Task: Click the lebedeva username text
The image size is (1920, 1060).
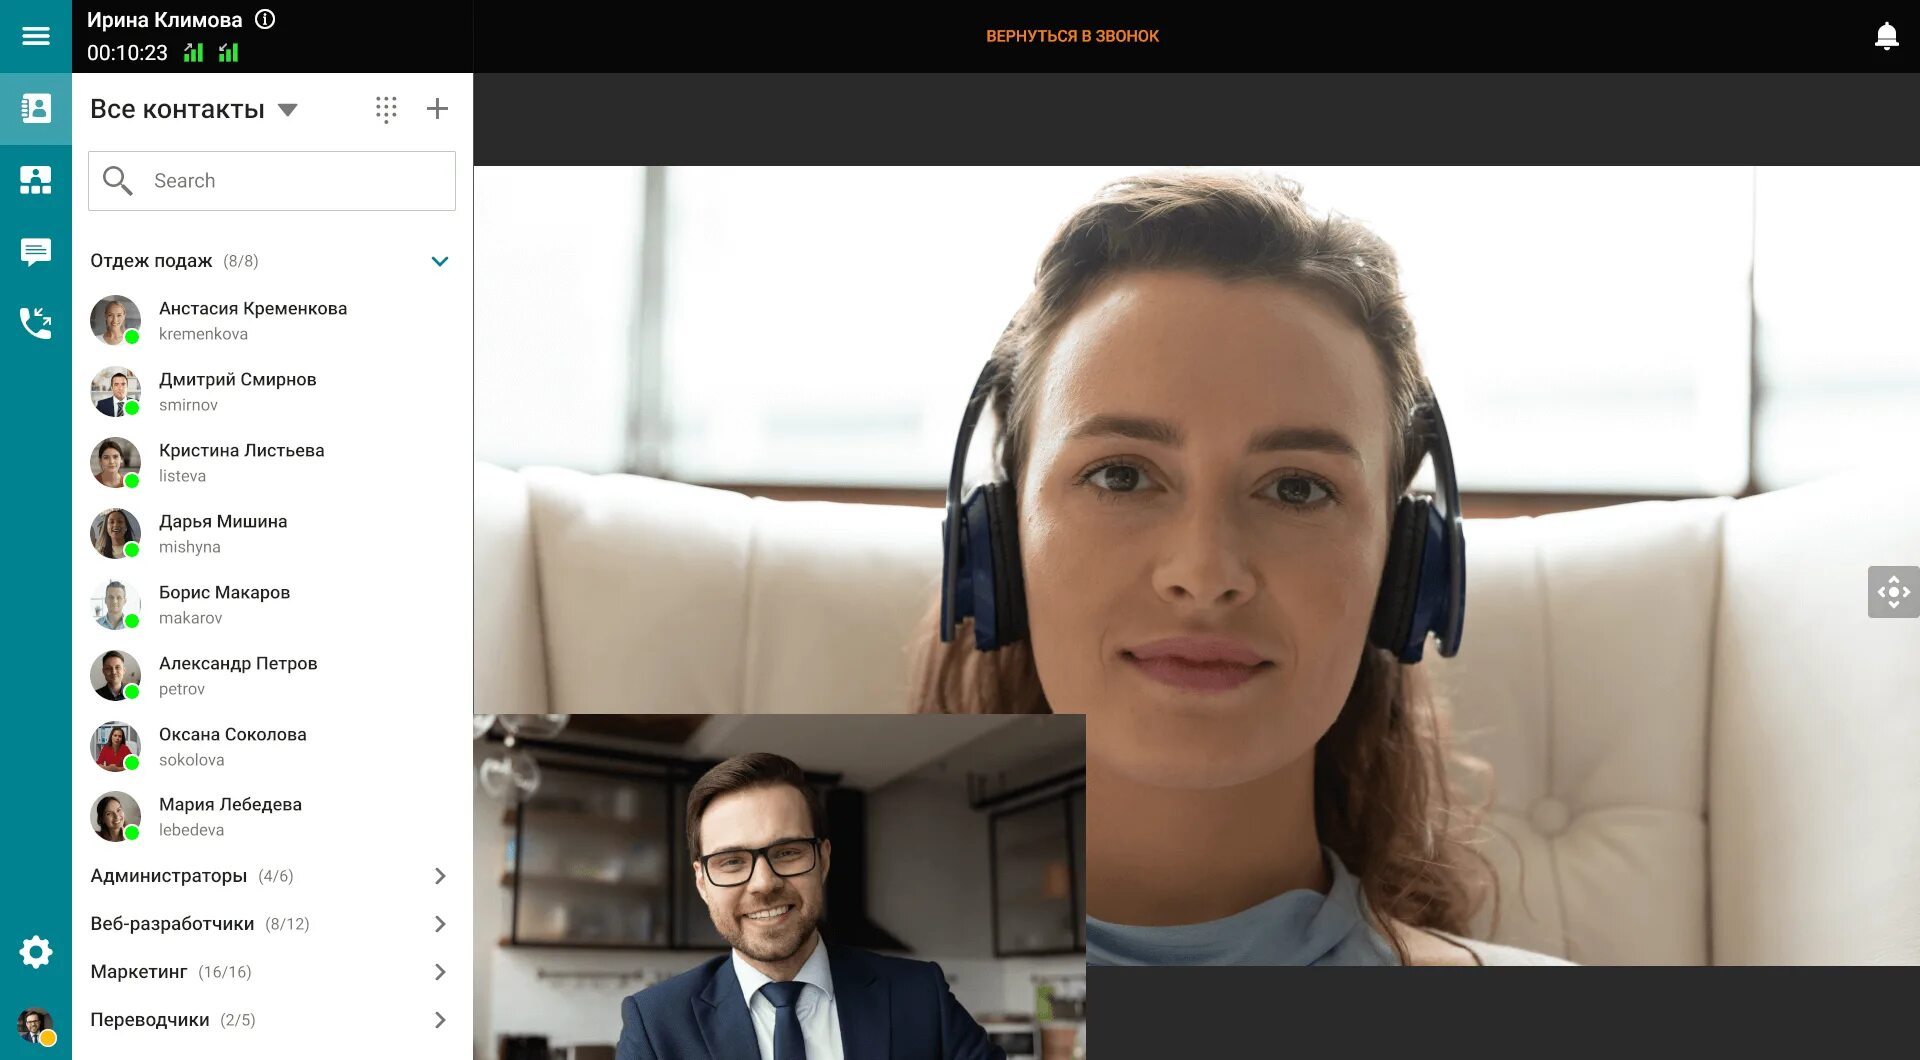Action: coord(191,830)
